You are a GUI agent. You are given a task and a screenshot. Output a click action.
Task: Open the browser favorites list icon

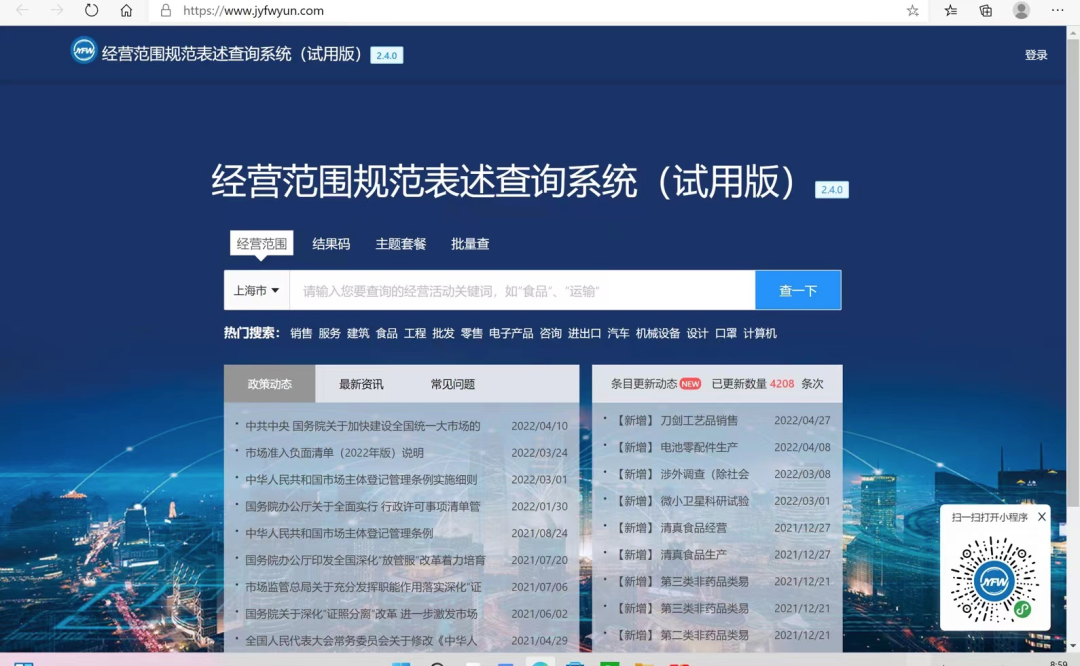[950, 11]
